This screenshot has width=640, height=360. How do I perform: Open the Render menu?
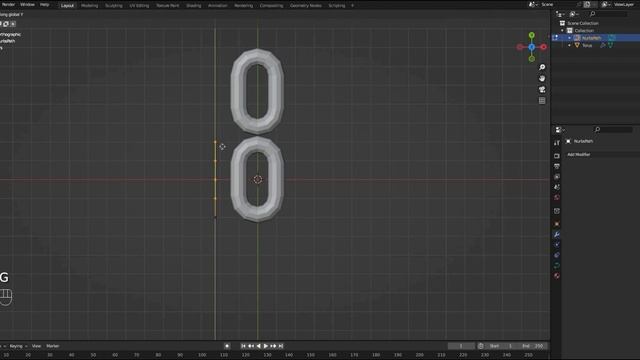click(8, 4)
